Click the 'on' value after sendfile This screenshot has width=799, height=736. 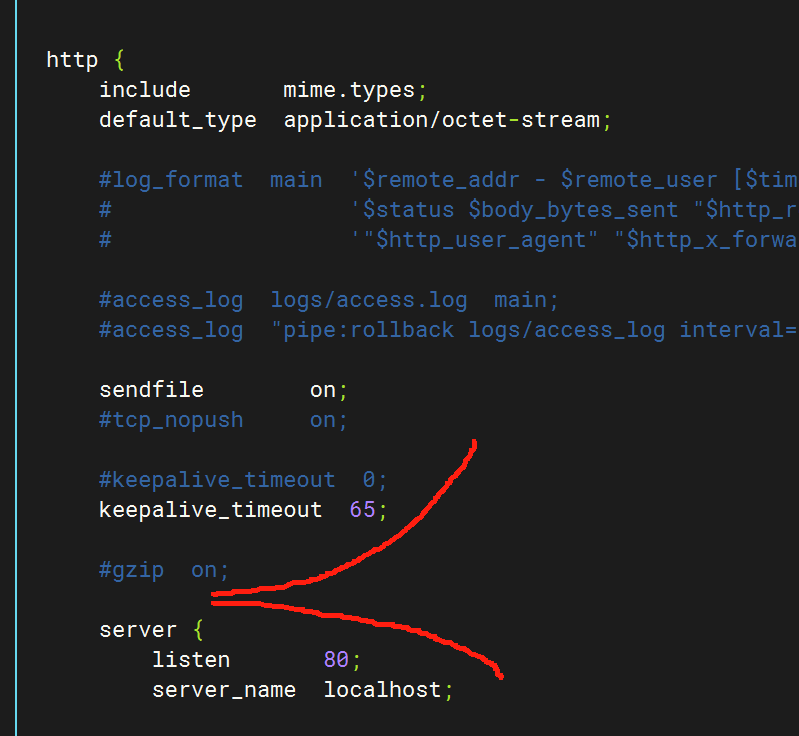pyautogui.click(x=323, y=390)
